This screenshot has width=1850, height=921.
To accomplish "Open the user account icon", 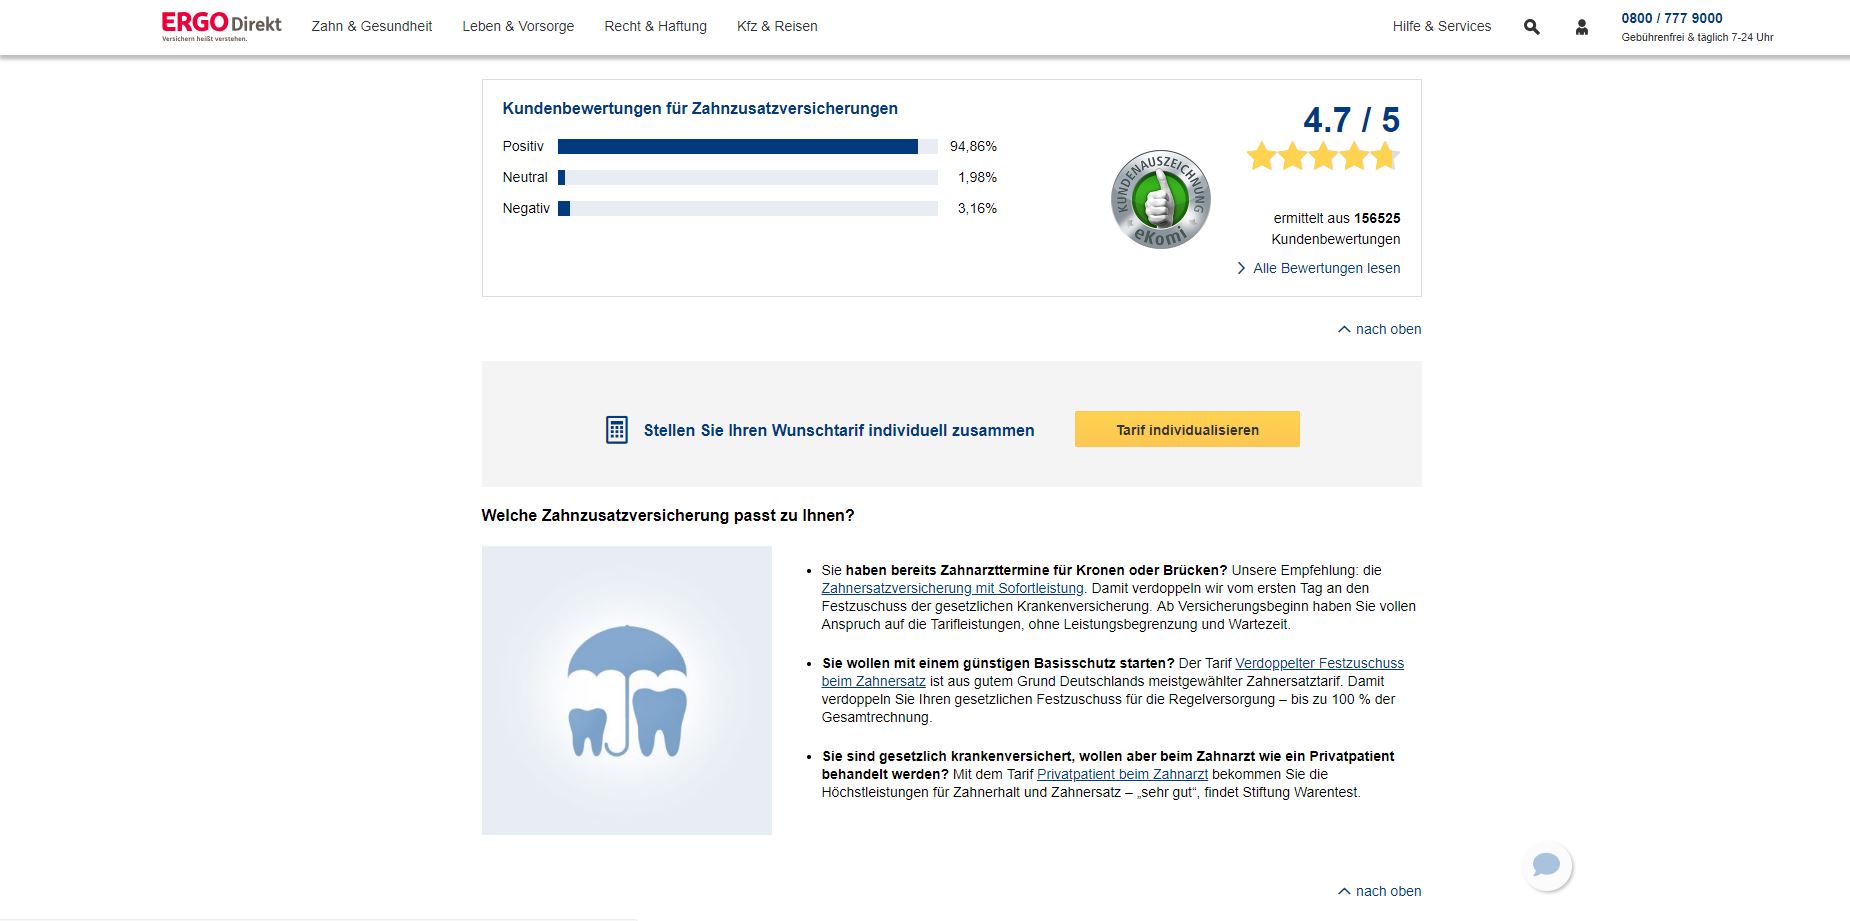I will [1581, 27].
